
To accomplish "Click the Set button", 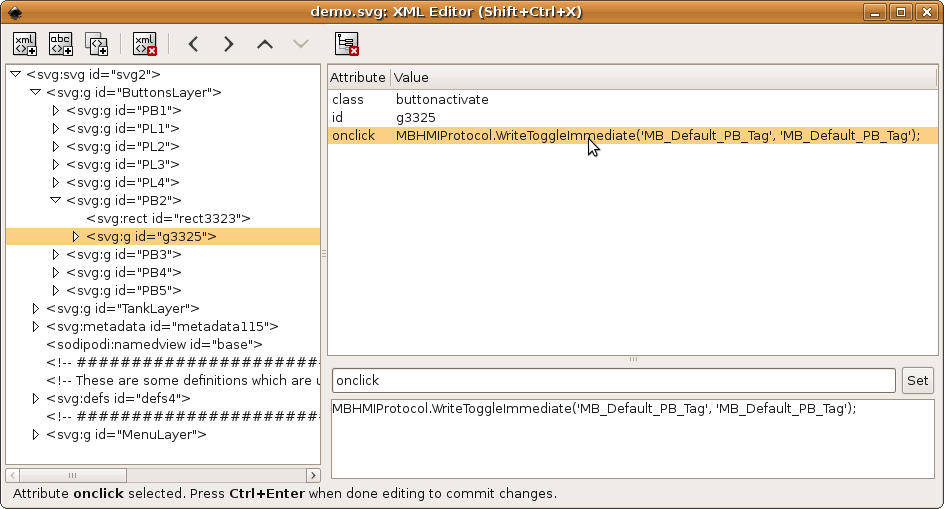I will (x=918, y=381).
